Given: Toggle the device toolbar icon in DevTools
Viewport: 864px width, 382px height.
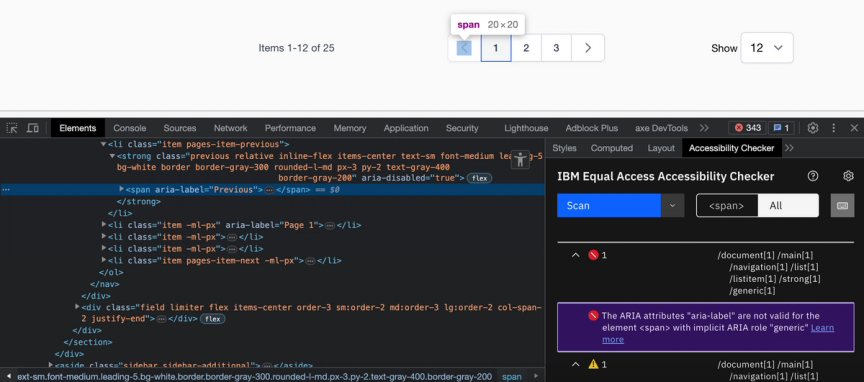Looking at the screenshot, I should (33, 128).
